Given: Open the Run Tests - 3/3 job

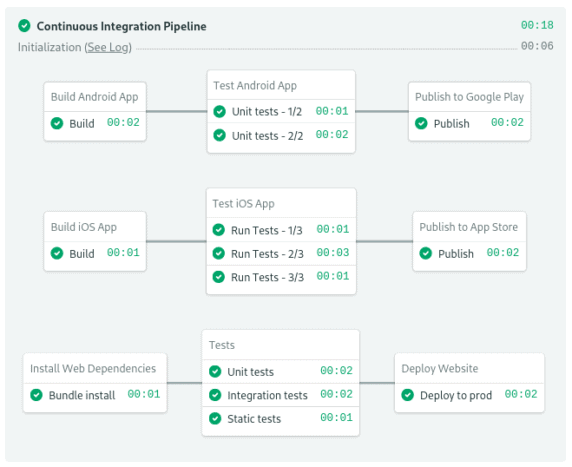Looking at the screenshot, I should click(x=281, y=277).
